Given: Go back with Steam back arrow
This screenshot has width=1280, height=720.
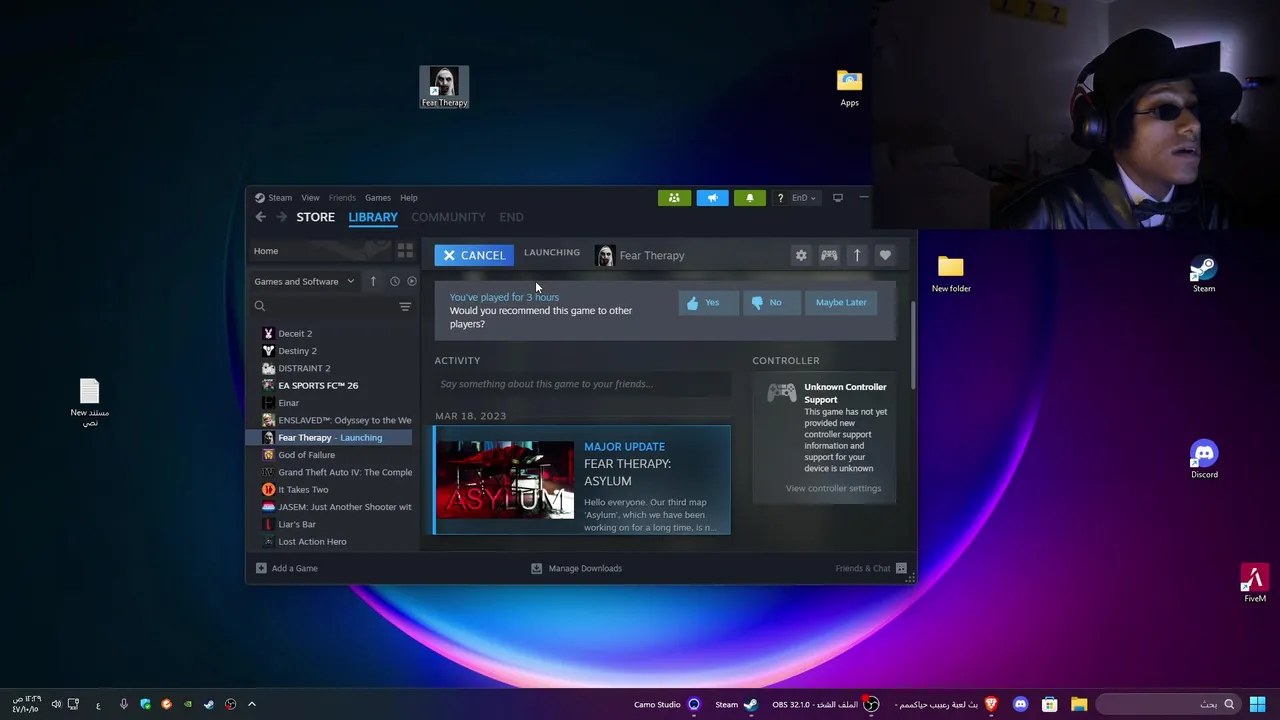Looking at the screenshot, I should (261, 217).
